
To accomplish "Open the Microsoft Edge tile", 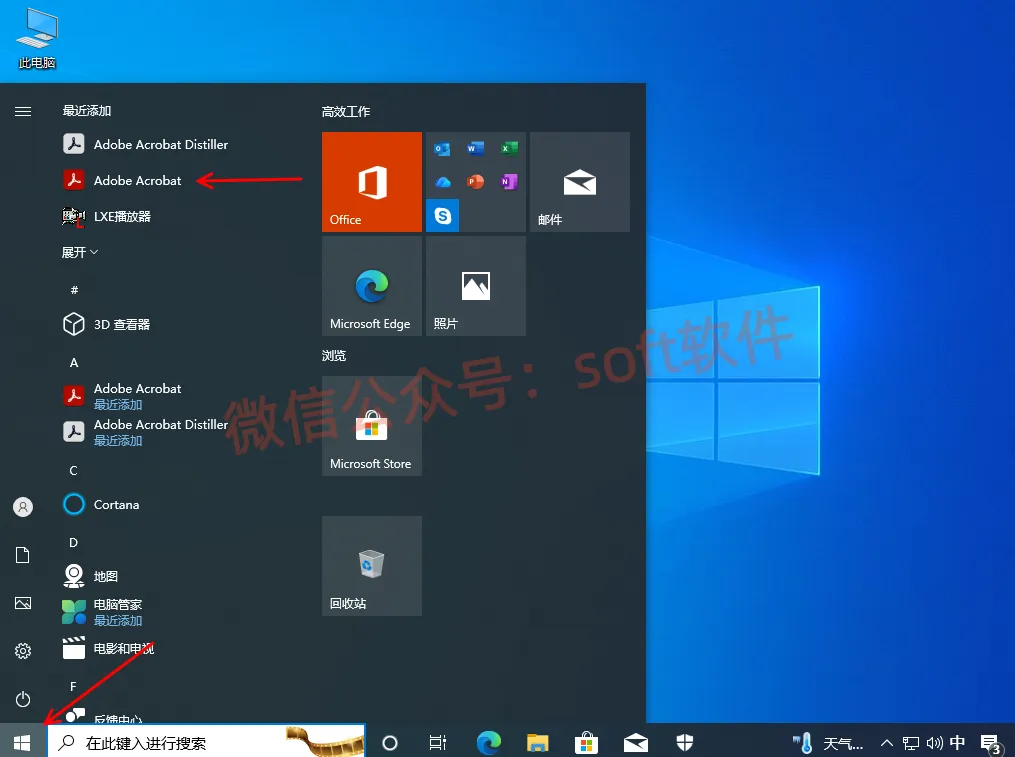I will (372, 286).
